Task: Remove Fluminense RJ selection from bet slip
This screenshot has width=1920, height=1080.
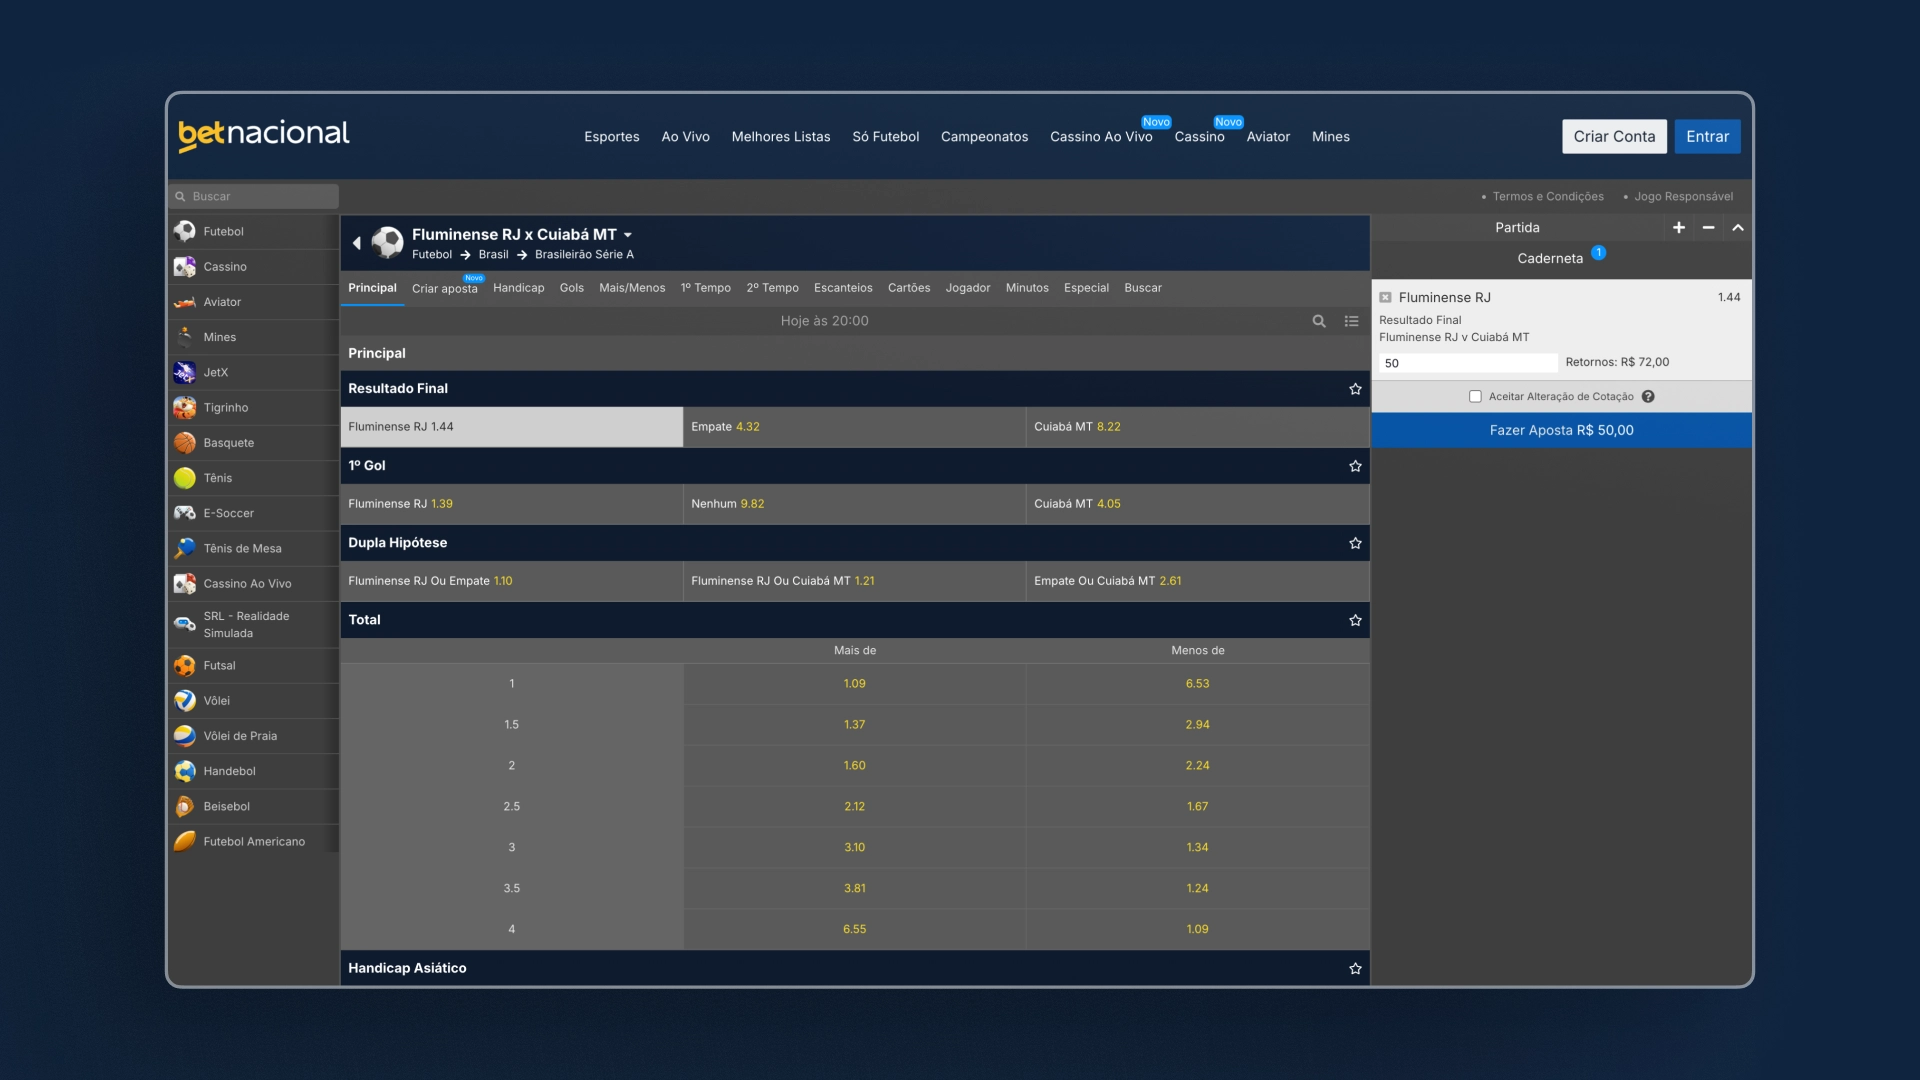Action: coord(1385,298)
